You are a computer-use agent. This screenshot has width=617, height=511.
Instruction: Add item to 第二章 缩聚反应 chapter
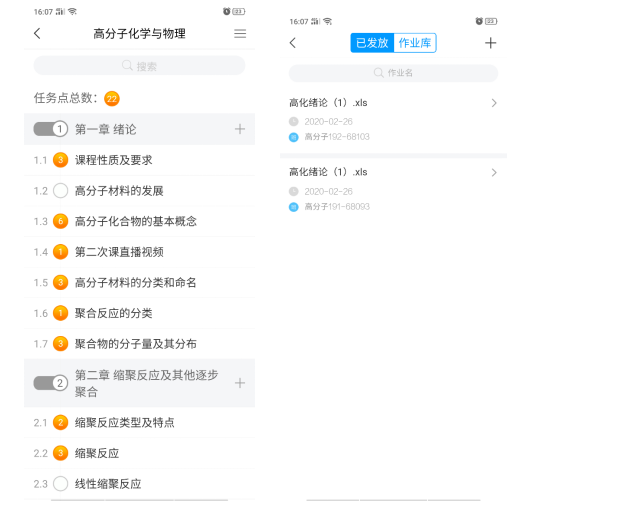240,383
